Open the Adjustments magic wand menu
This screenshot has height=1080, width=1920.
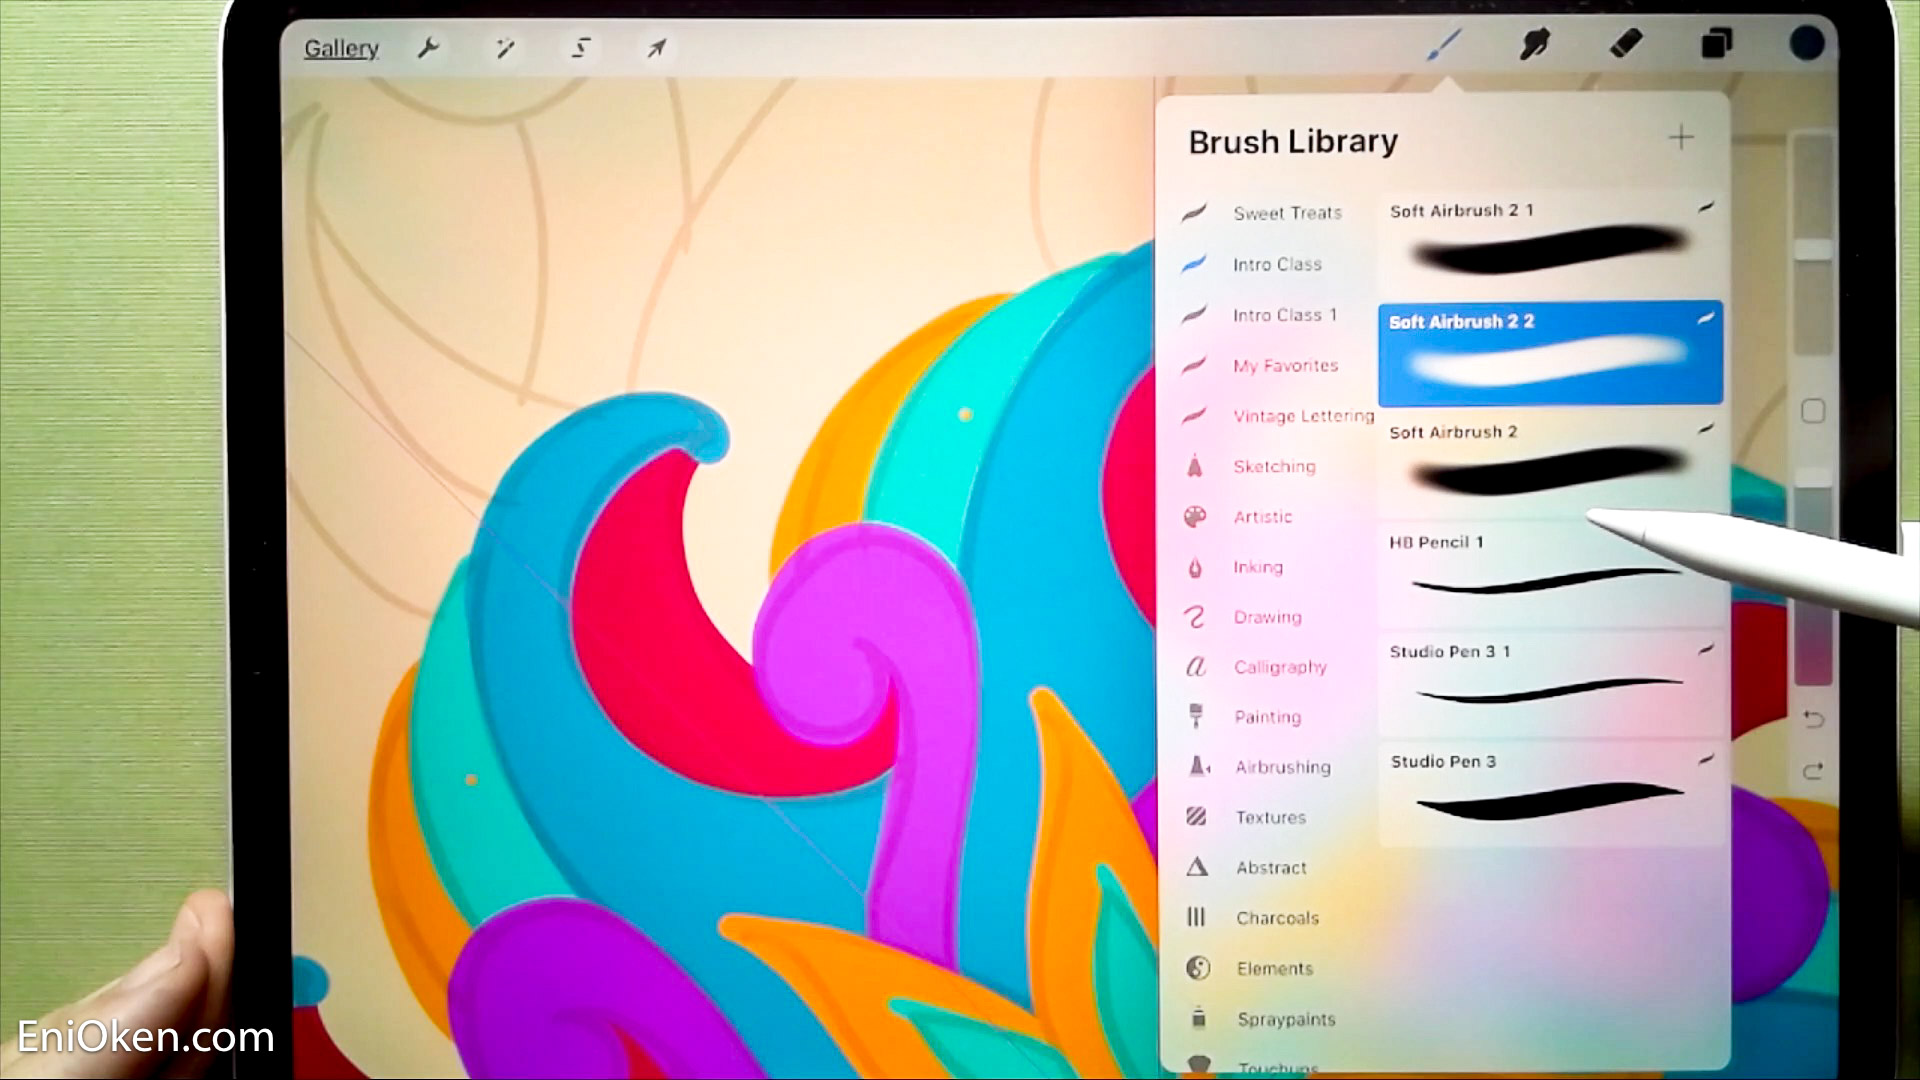[505, 47]
